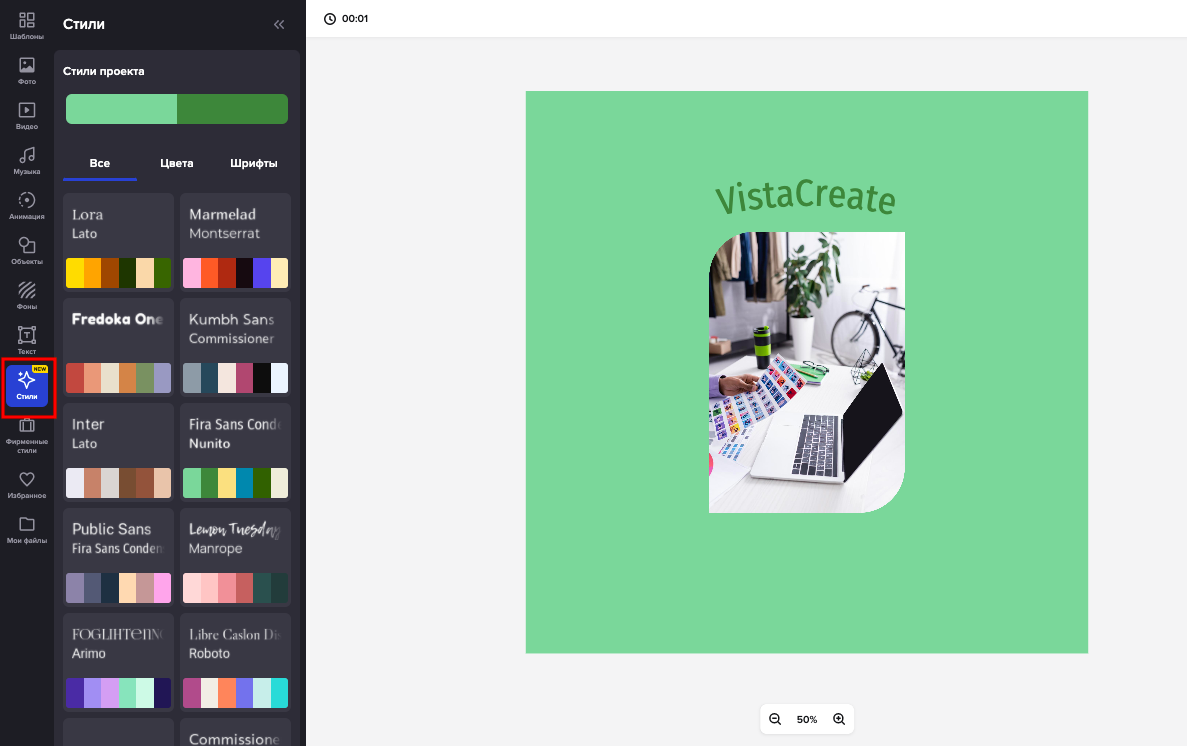Switch to the Цвета tab
This screenshot has width=1187, height=746.
pos(176,164)
